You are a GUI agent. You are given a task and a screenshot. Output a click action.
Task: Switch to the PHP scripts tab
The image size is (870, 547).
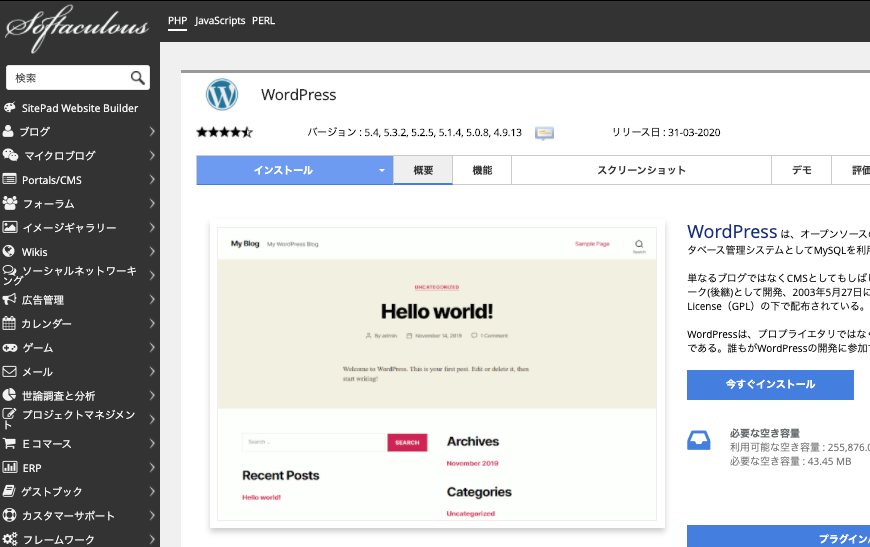click(178, 21)
